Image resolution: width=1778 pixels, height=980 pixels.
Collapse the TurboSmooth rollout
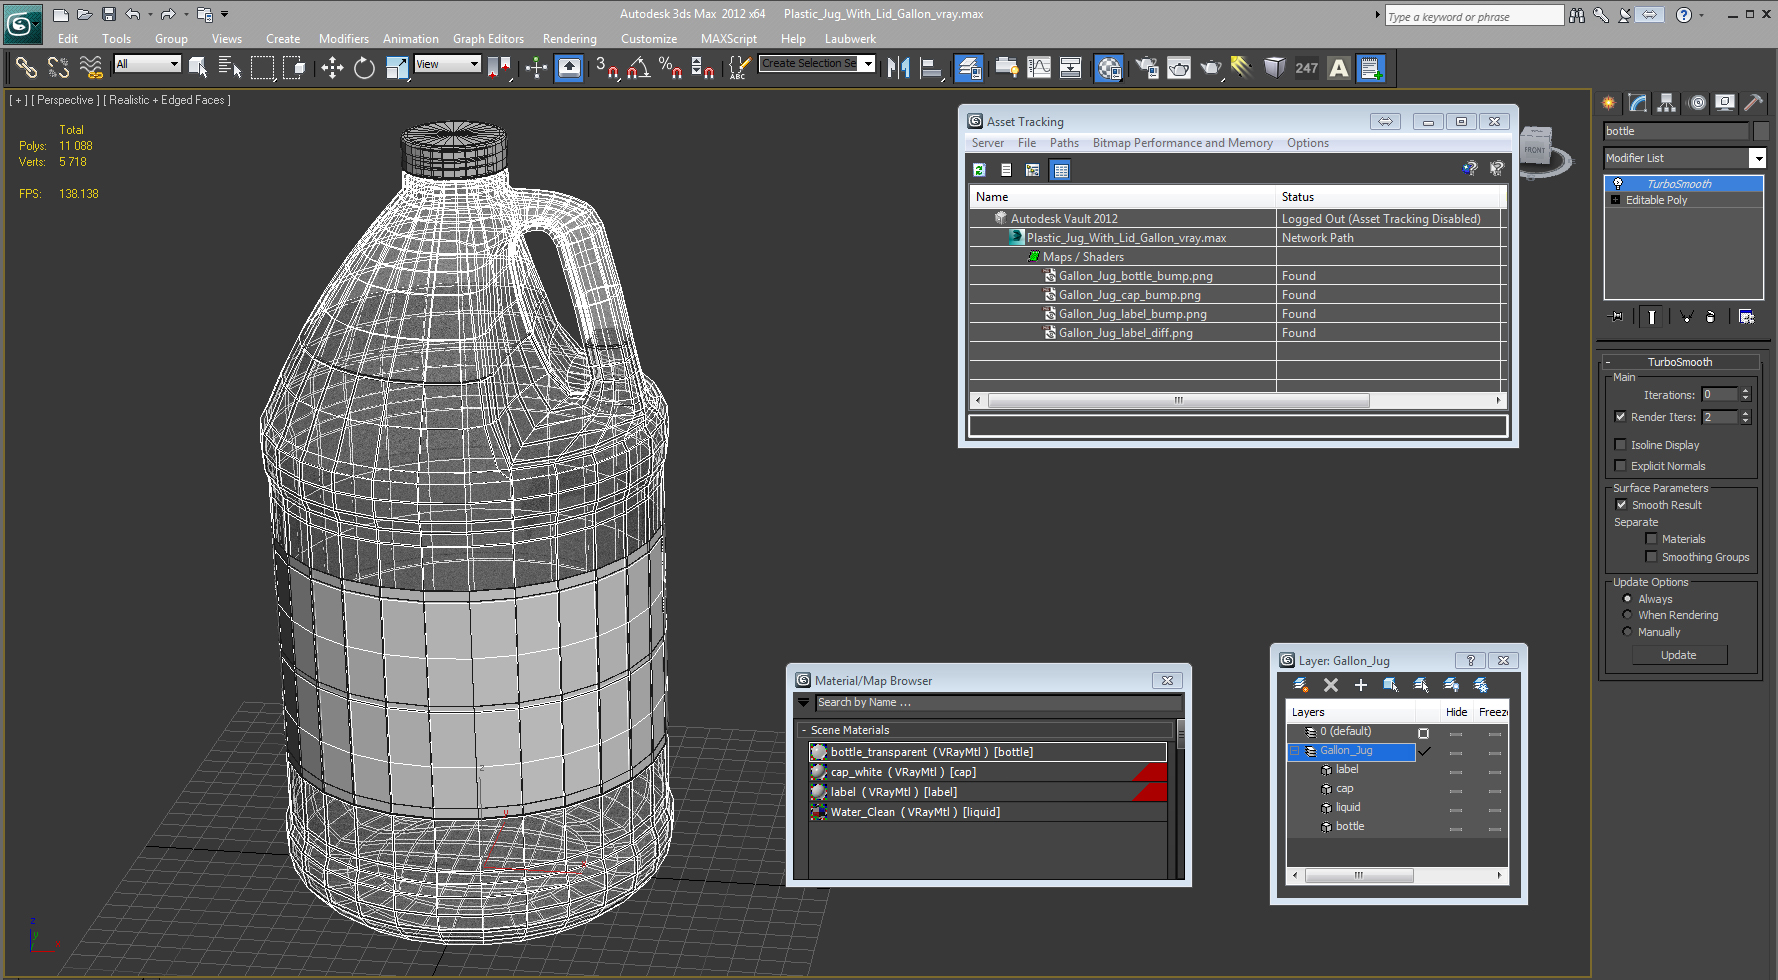coord(1608,362)
